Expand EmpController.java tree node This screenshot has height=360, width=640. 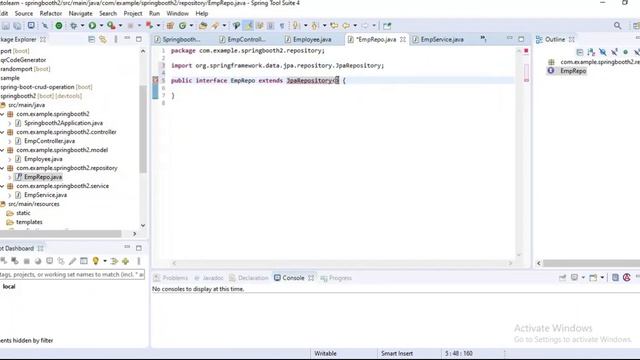[x=10, y=141]
